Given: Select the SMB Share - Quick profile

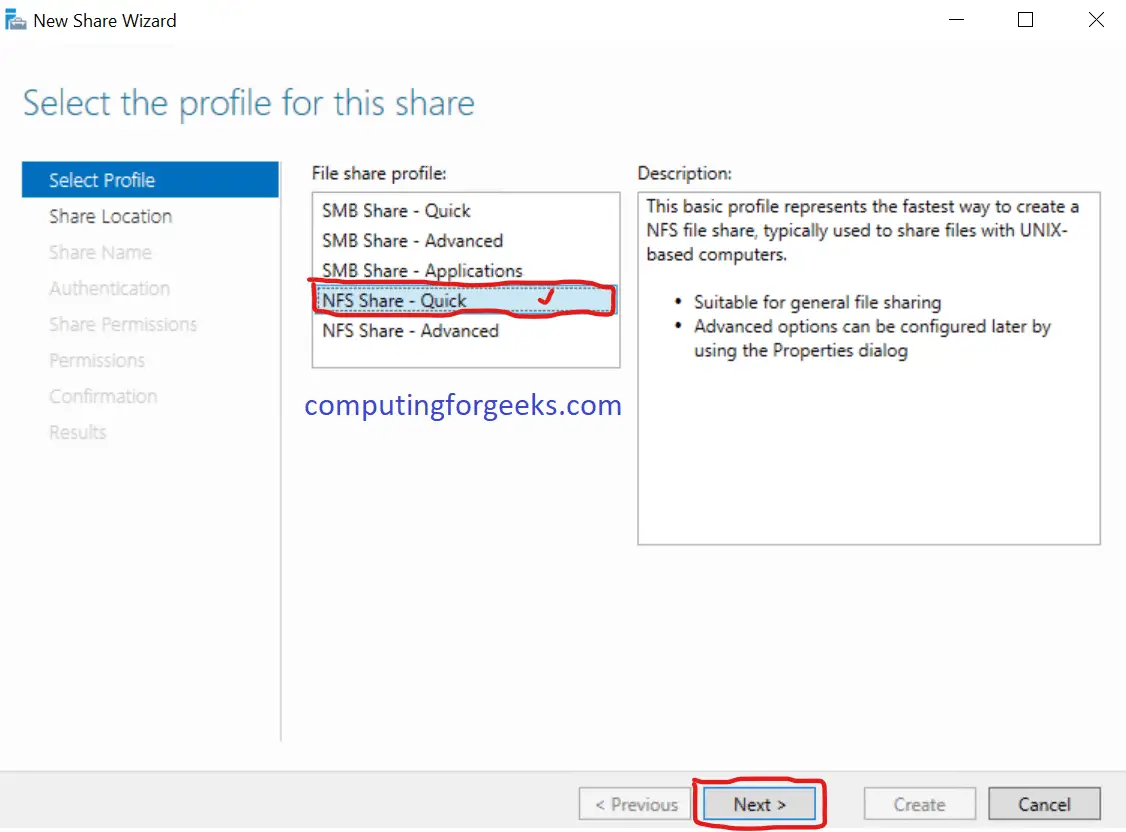Looking at the screenshot, I should coord(394,210).
